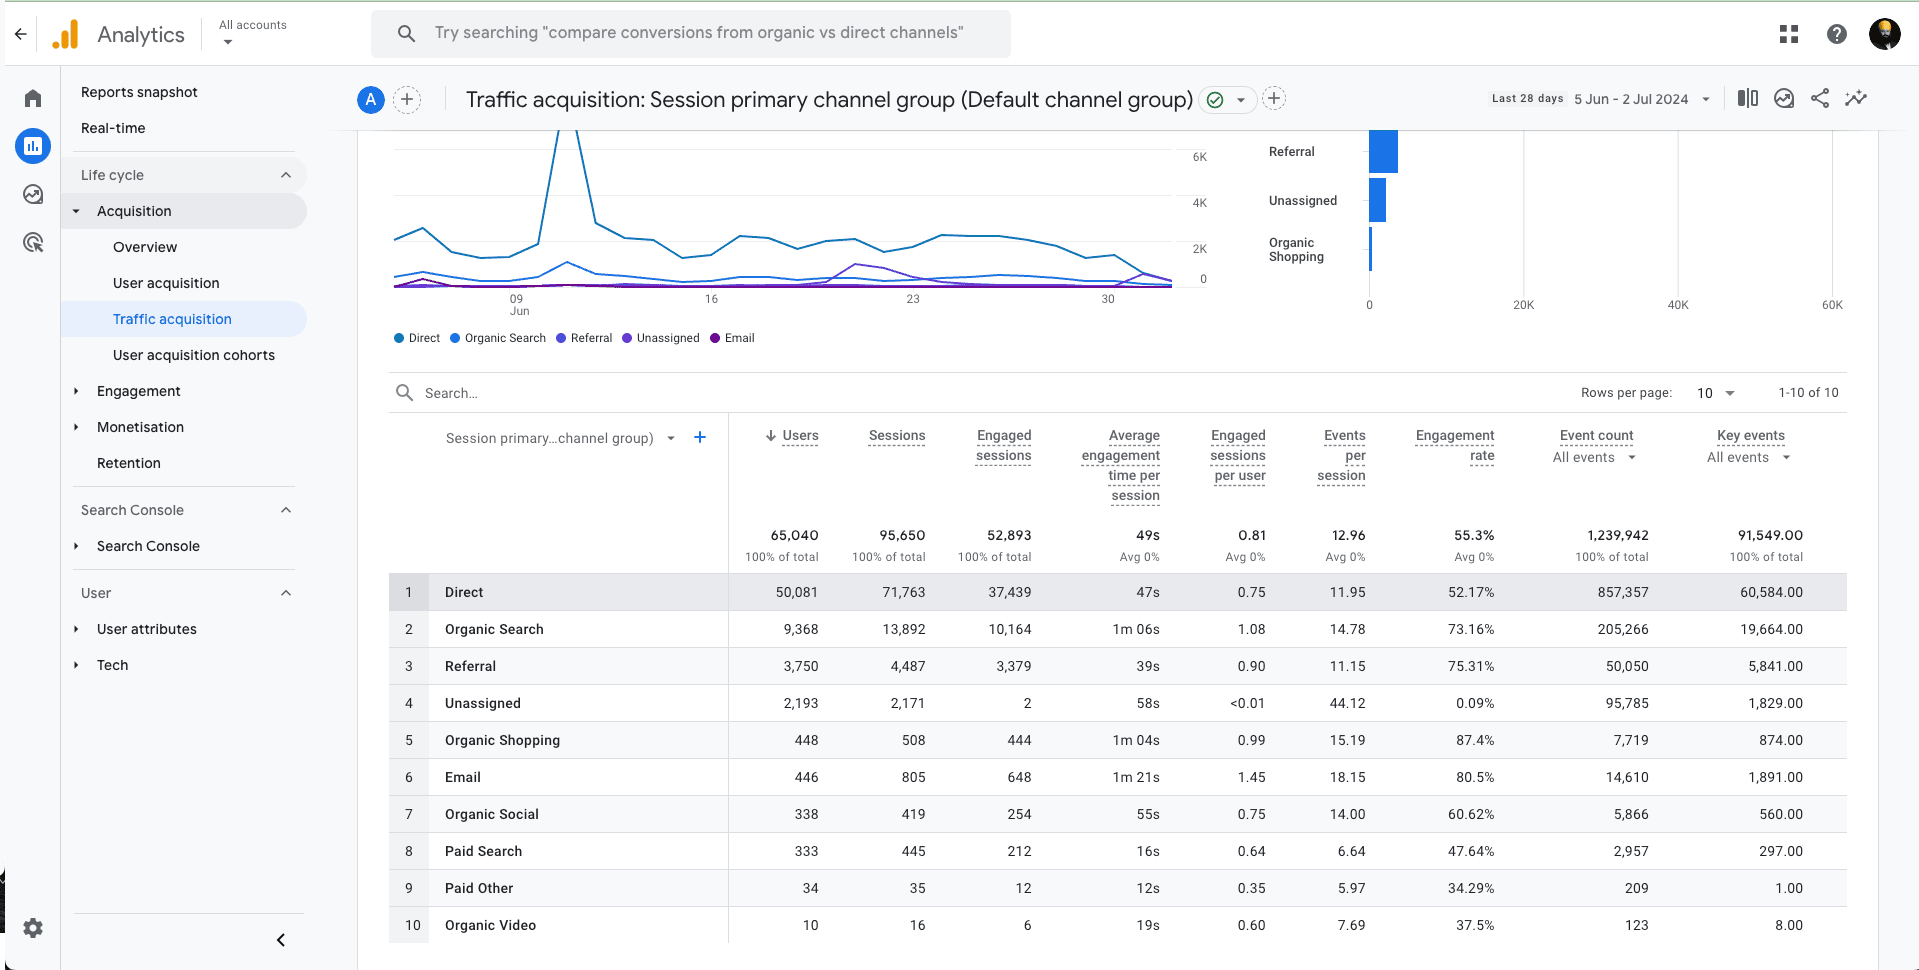1919x970 pixels.
Task: Sort by Average engagement time per session
Action: tap(1121, 466)
